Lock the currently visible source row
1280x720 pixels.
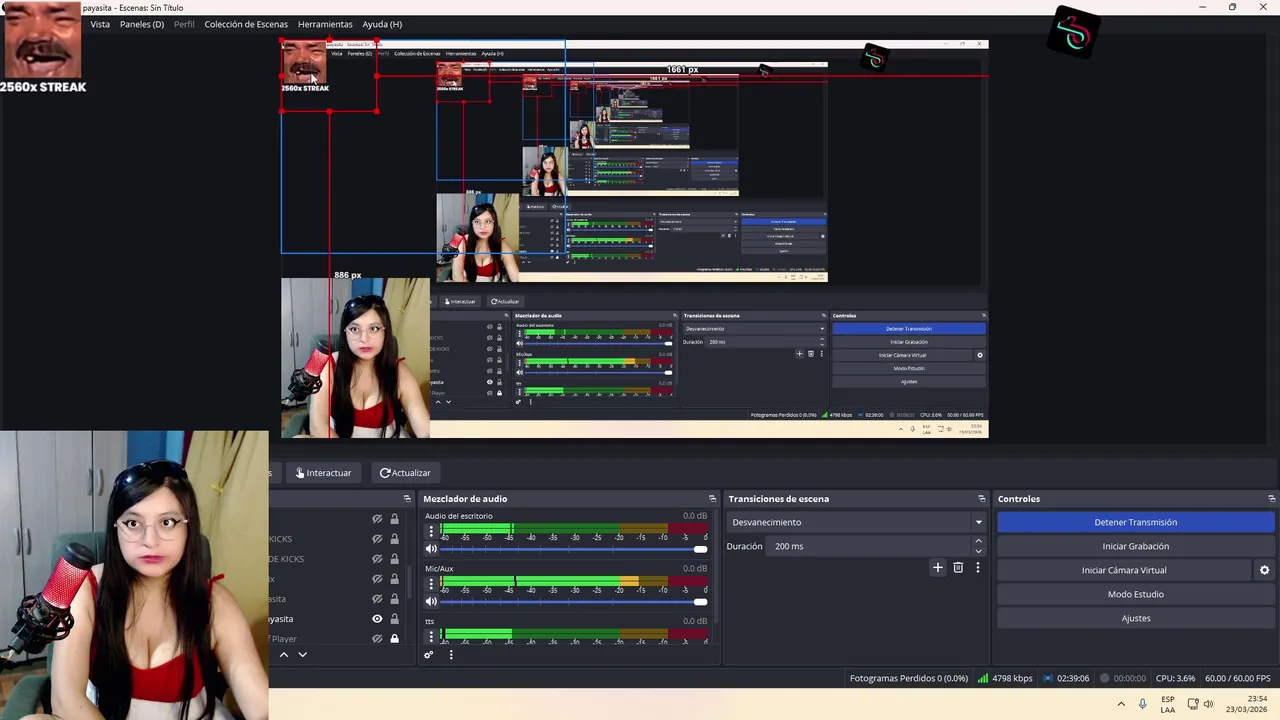pos(394,619)
